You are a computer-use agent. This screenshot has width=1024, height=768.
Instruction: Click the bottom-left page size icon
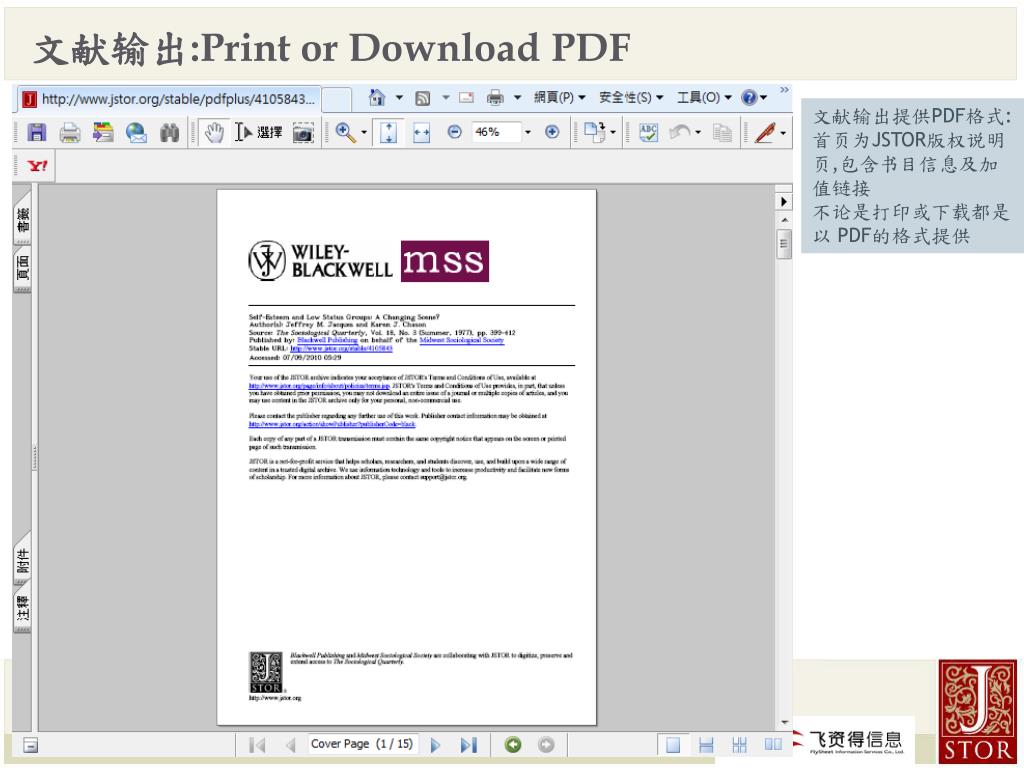30,744
